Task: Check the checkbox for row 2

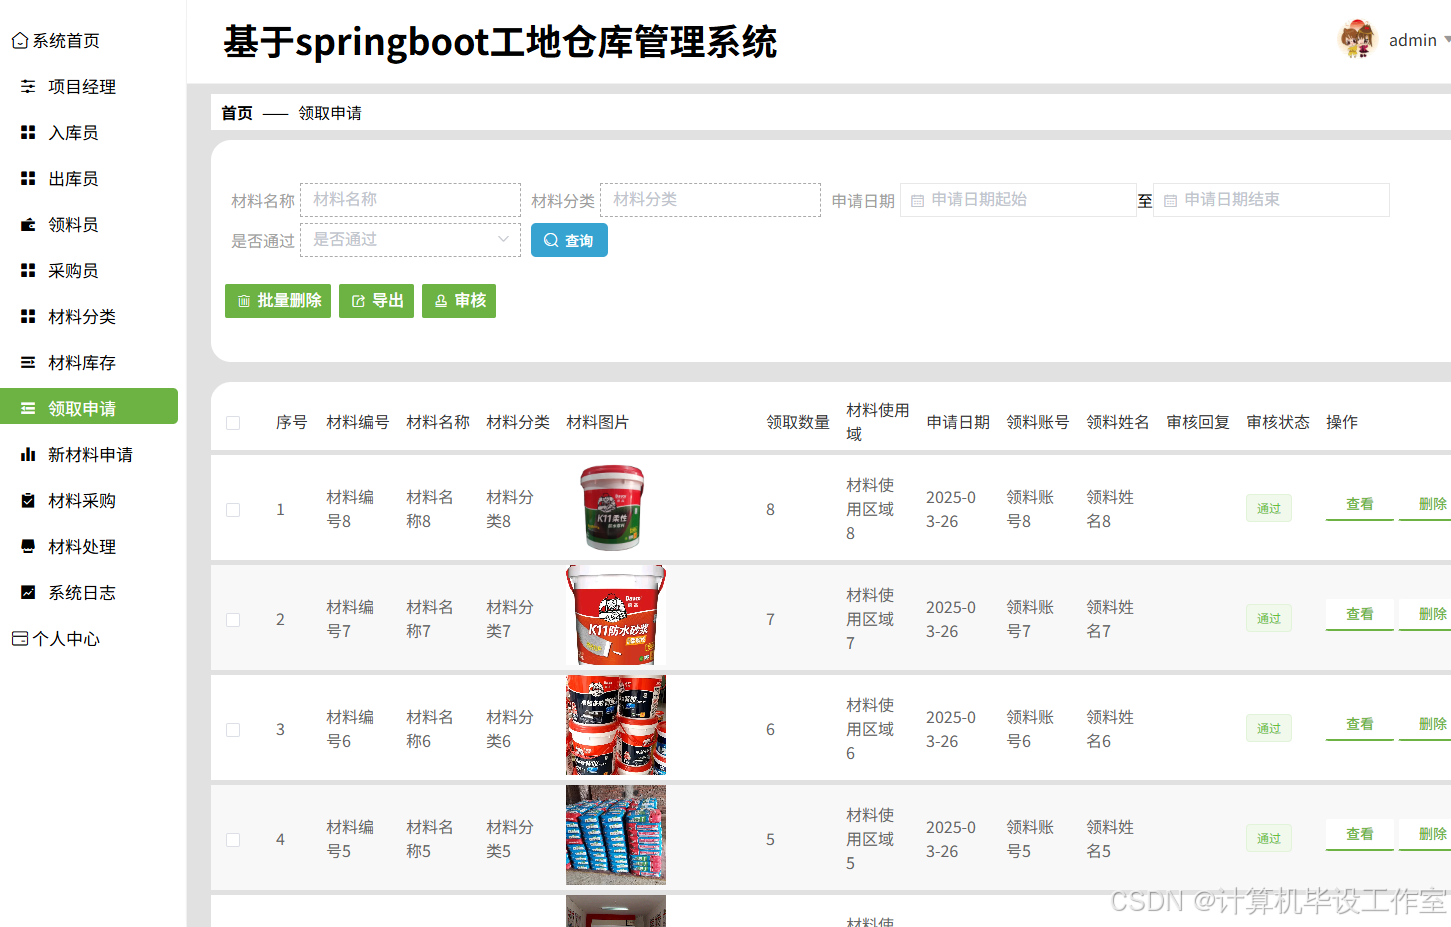Action: tap(233, 620)
